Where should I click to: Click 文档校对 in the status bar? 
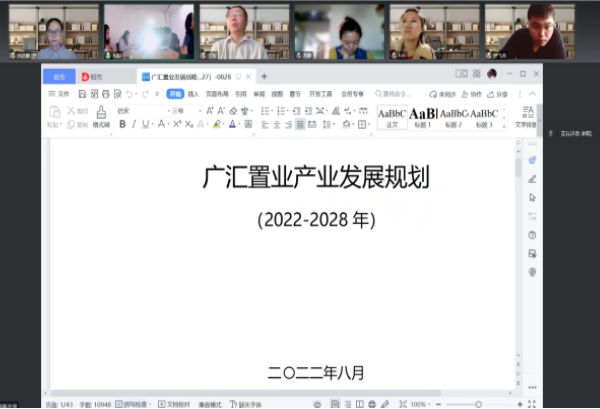coord(174,404)
